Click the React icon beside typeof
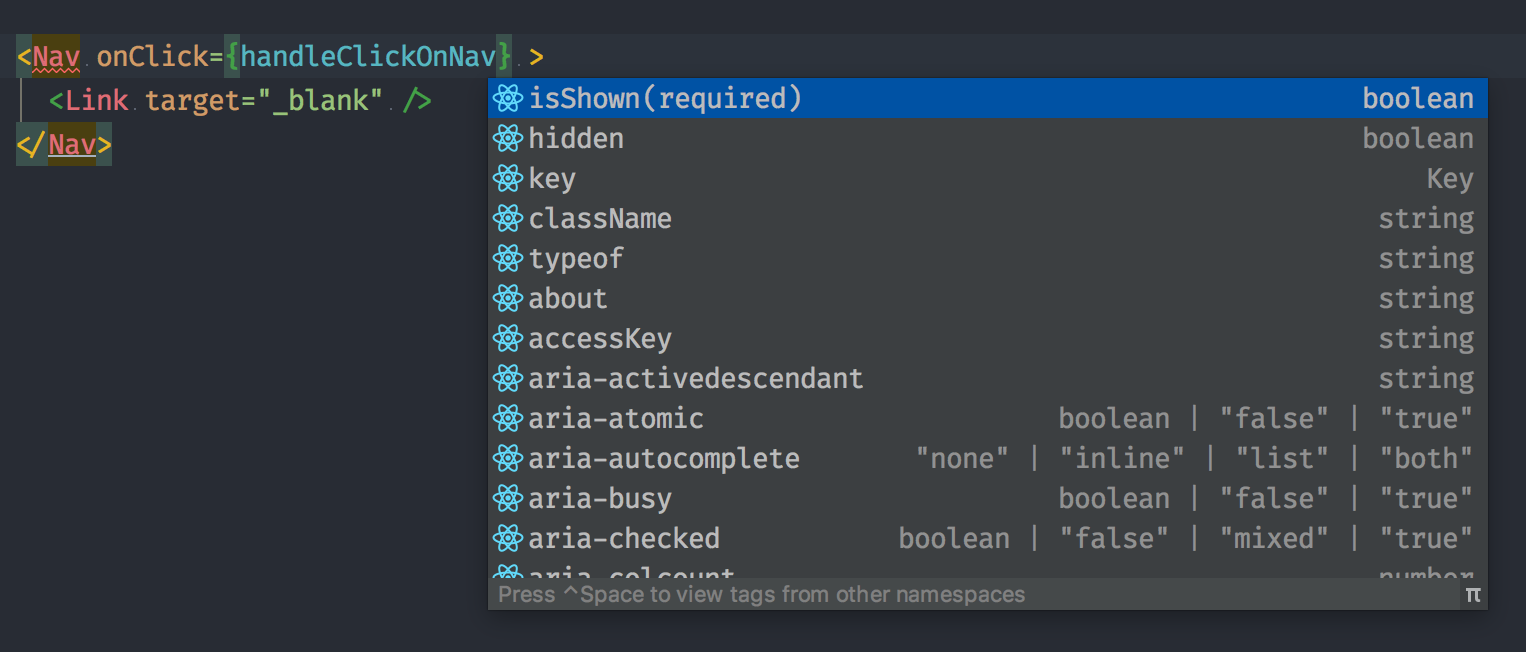This screenshot has width=1526, height=652. (509, 258)
